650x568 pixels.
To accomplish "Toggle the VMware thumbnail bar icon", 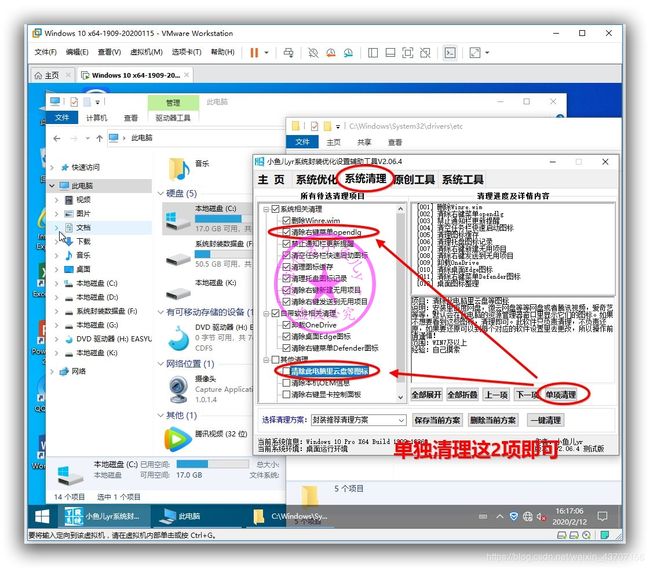I will tap(390, 53).
